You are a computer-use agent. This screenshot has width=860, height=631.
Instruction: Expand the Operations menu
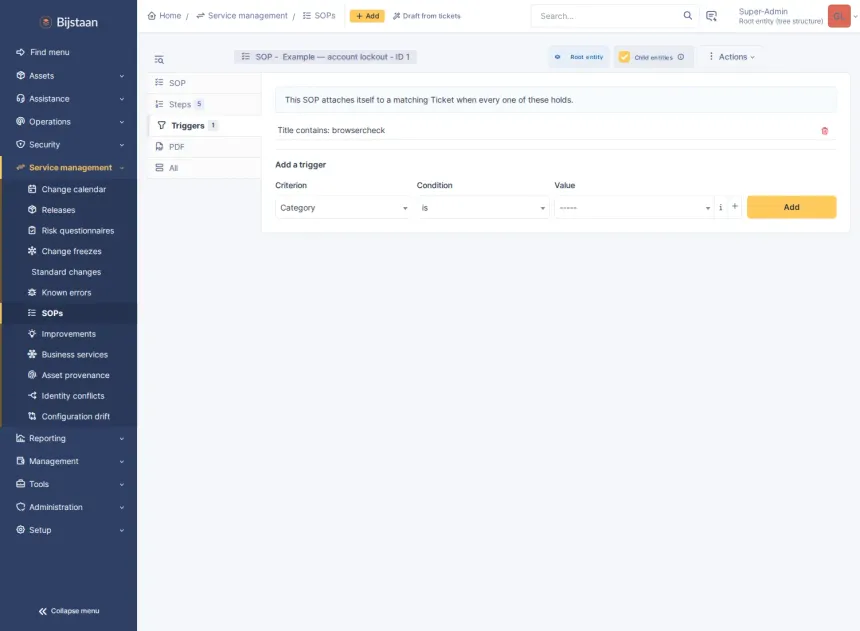(69, 122)
